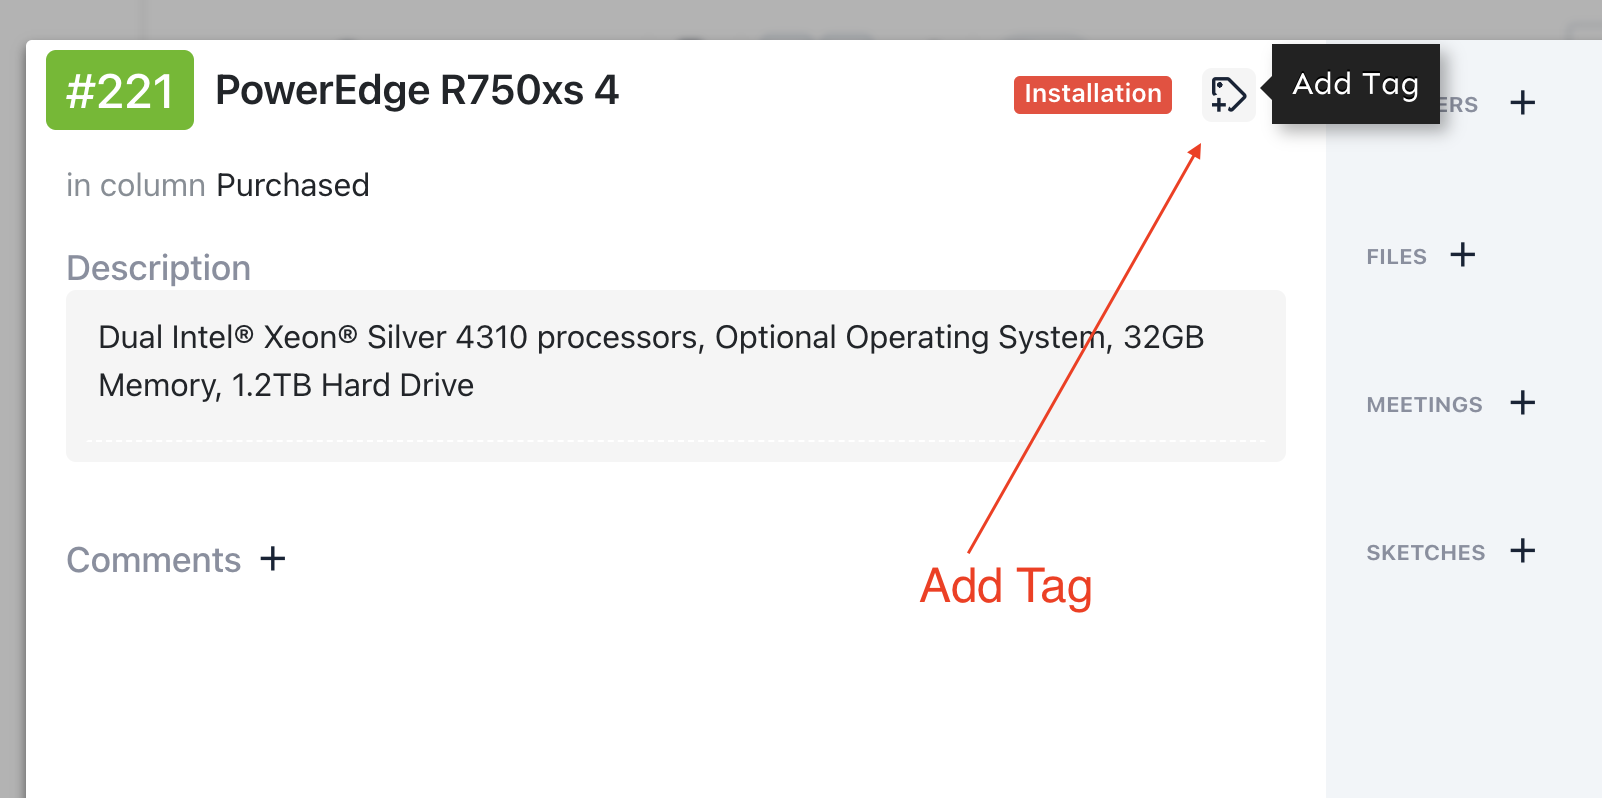
Task: Edit the PowerEdge R750xs 4 title
Action: pyautogui.click(x=417, y=91)
